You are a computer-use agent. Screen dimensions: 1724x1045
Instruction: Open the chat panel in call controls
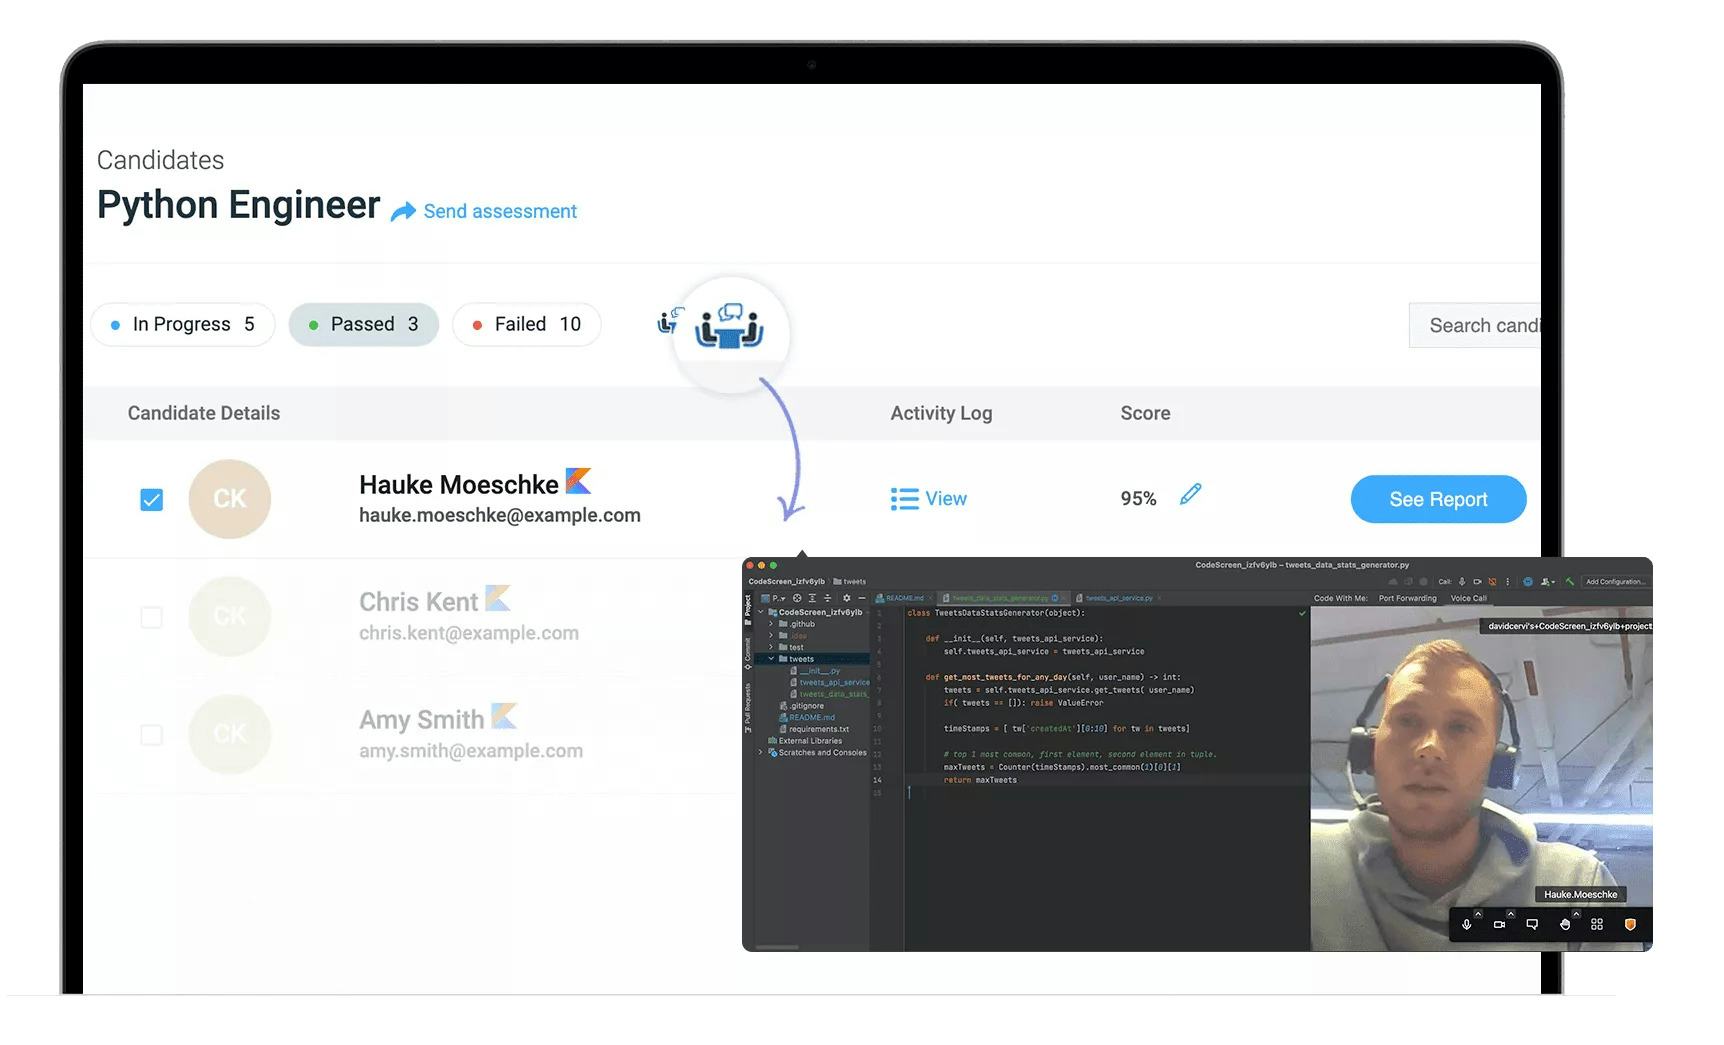1532,924
